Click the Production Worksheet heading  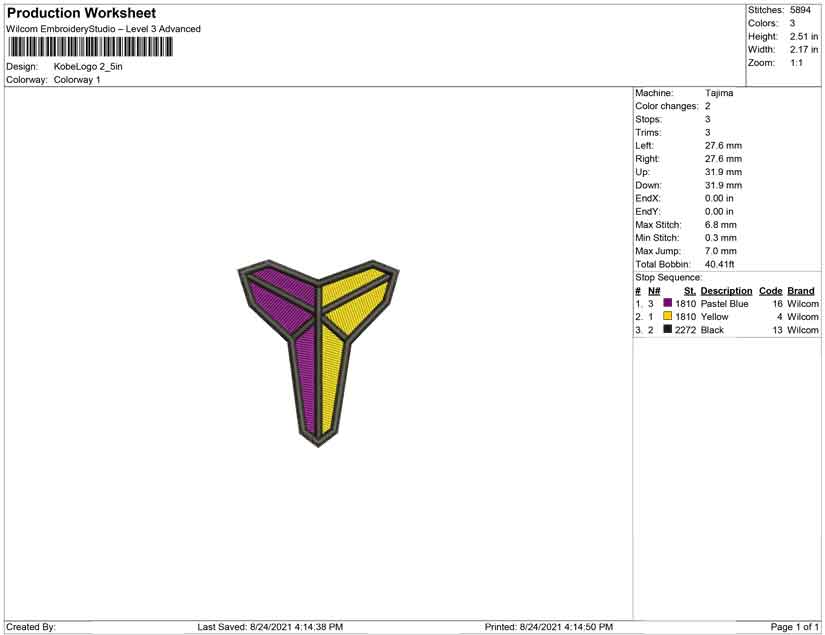tap(82, 13)
